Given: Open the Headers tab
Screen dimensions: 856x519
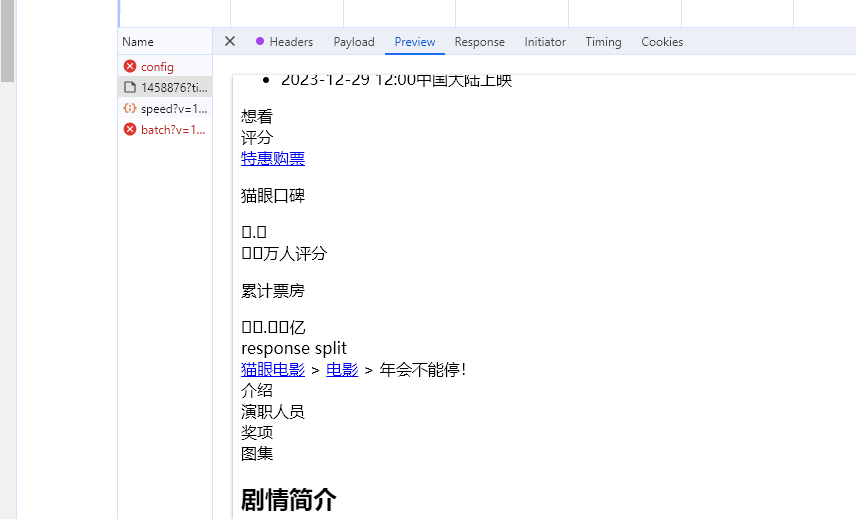Looking at the screenshot, I should tap(291, 42).
